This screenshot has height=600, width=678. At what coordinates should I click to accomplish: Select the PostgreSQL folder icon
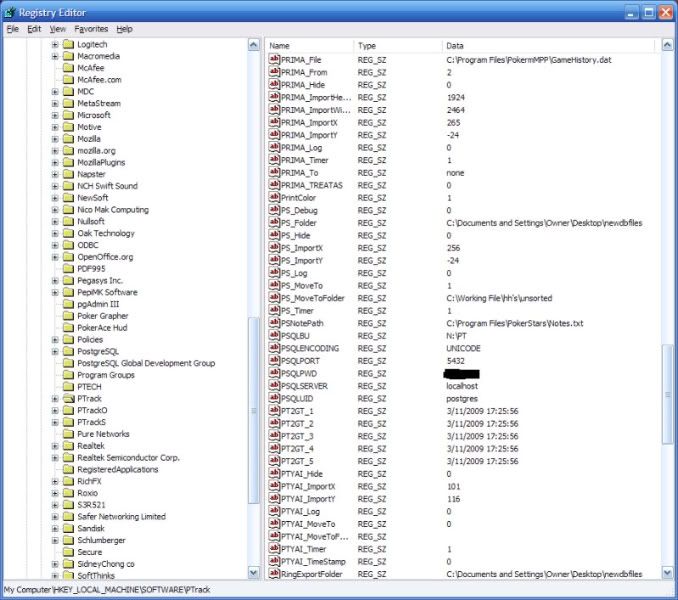click(x=68, y=352)
